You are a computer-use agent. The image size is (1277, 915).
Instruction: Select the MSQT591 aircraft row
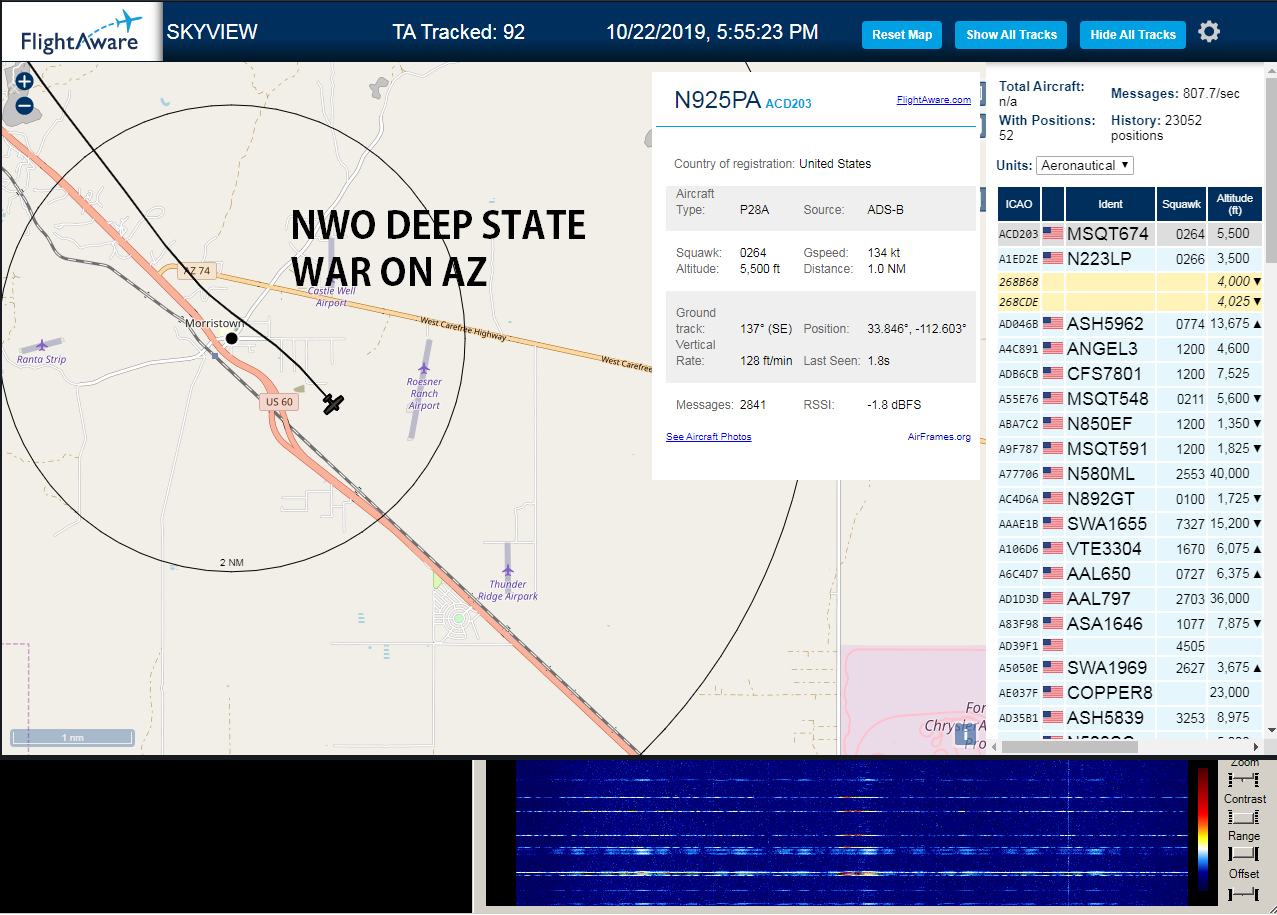1130,448
